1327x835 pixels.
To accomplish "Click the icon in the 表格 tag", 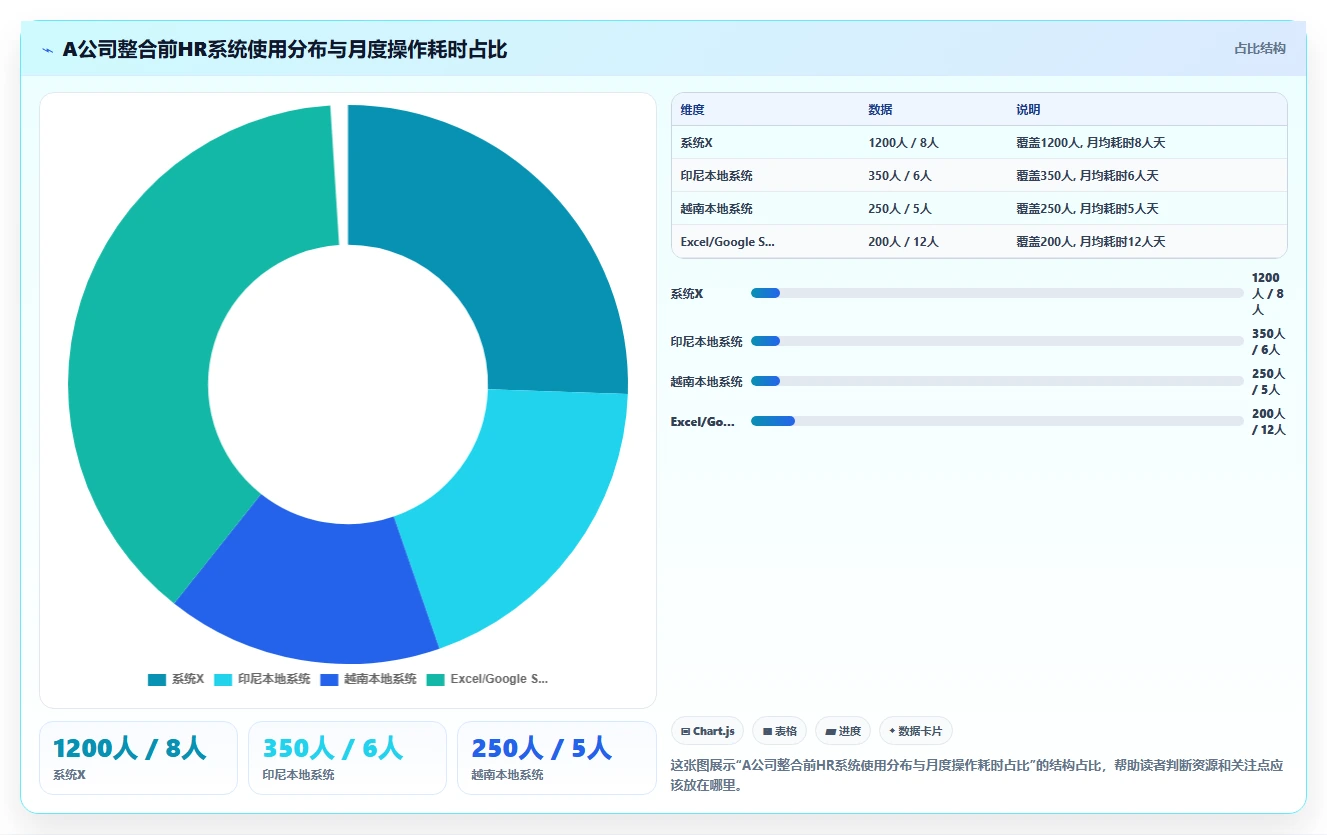I will click(767, 732).
